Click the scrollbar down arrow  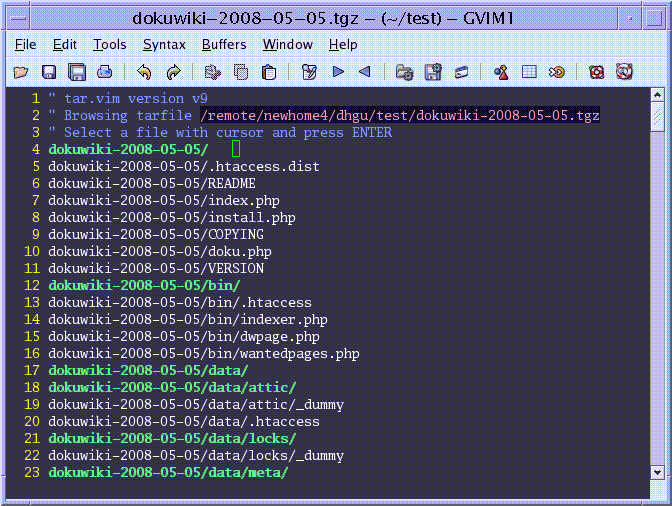tap(657, 472)
